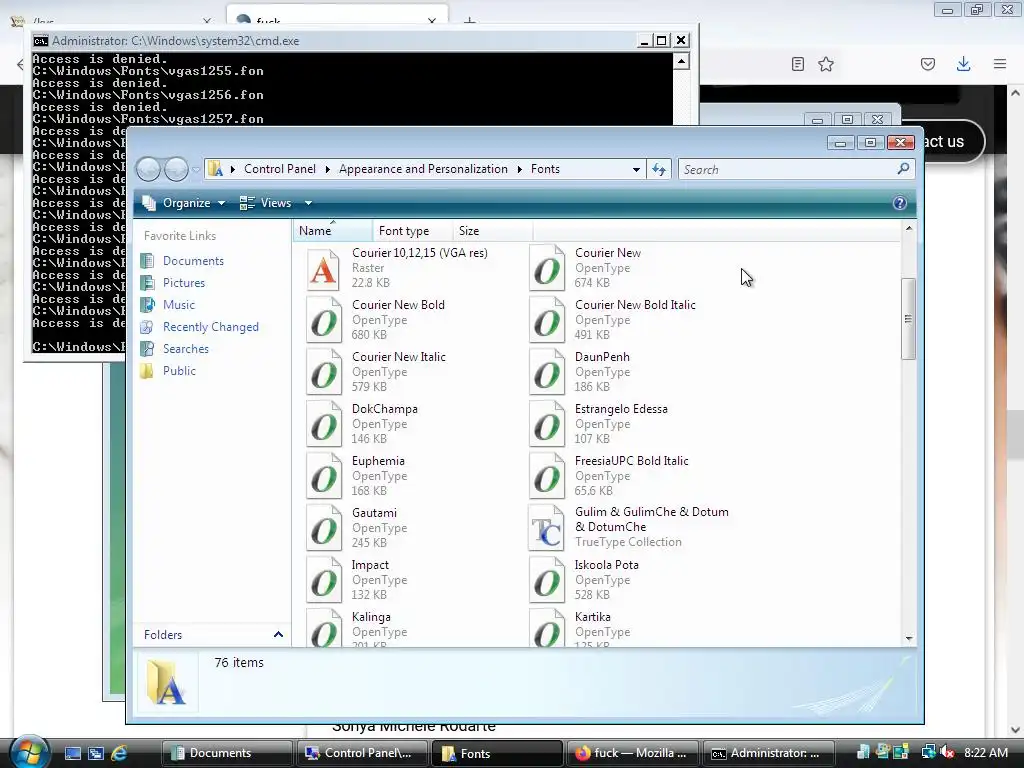Open the Courier 10,12,15 (VGA res) raster font icon
The height and width of the screenshot is (768, 1024).
323,268
